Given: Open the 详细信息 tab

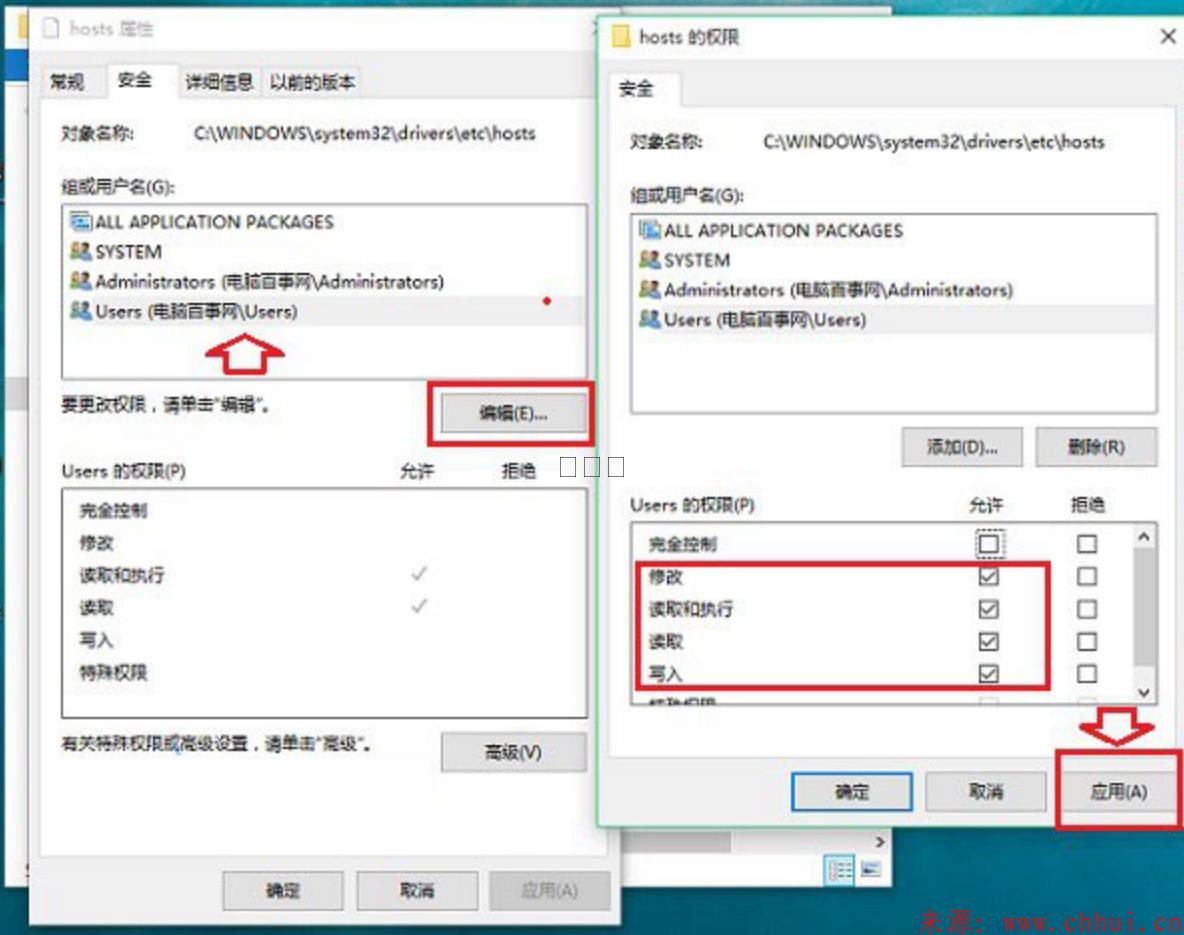Looking at the screenshot, I should [219, 82].
